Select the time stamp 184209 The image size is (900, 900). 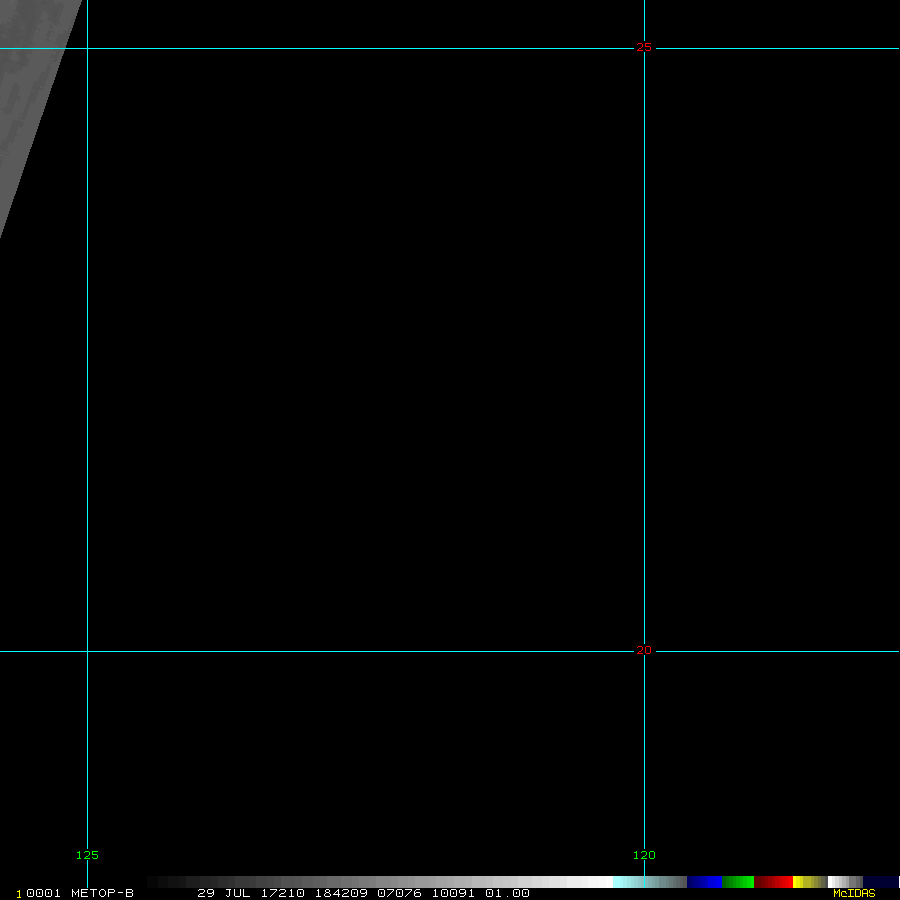(x=341, y=893)
